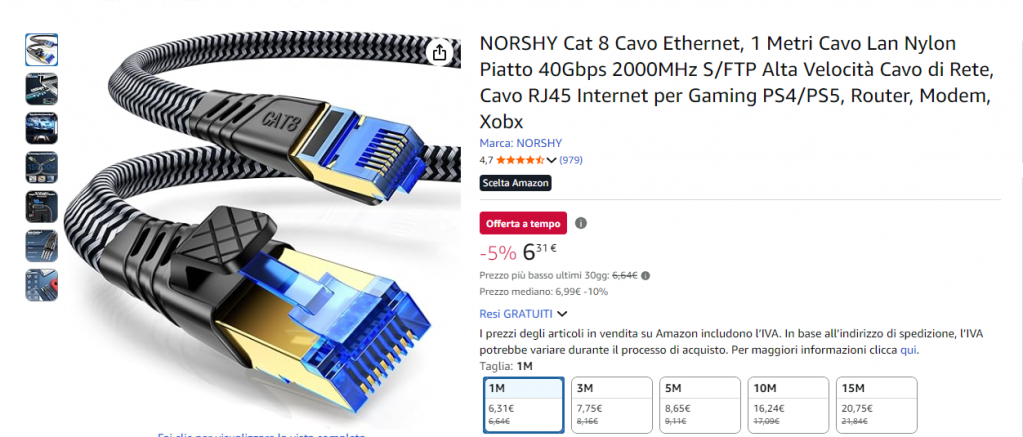Select the third product thumbnail with racing car
This screenshot has height=437, width=1023.
tap(41, 128)
